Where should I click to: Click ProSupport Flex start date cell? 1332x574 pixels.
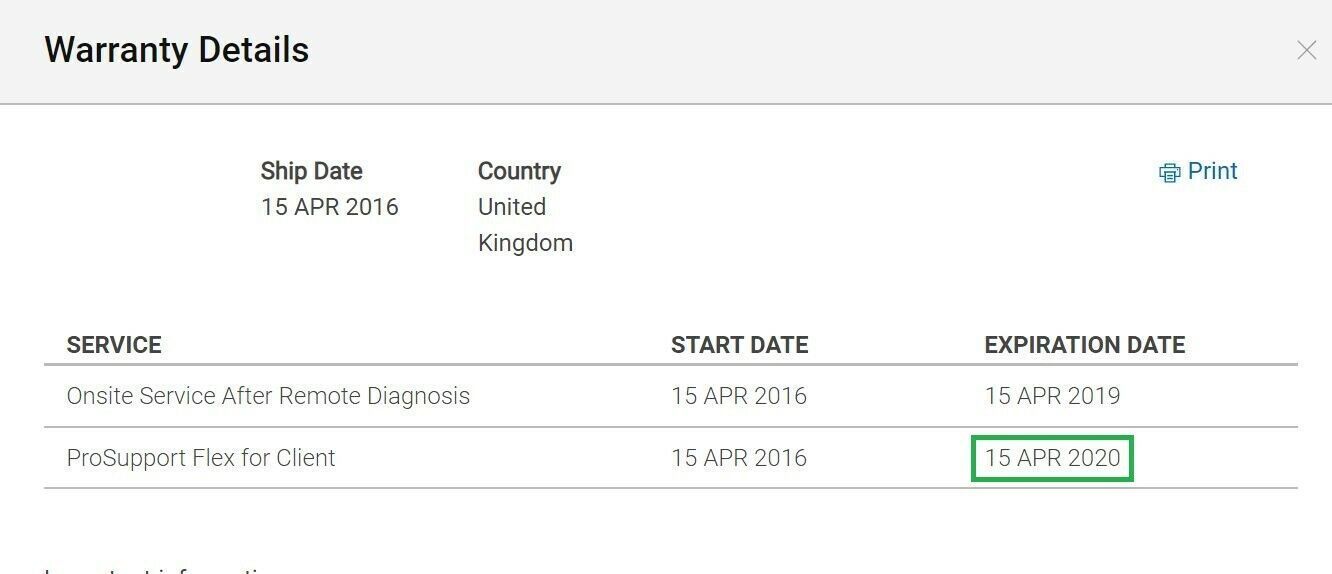pyautogui.click(x=739, y=458)
